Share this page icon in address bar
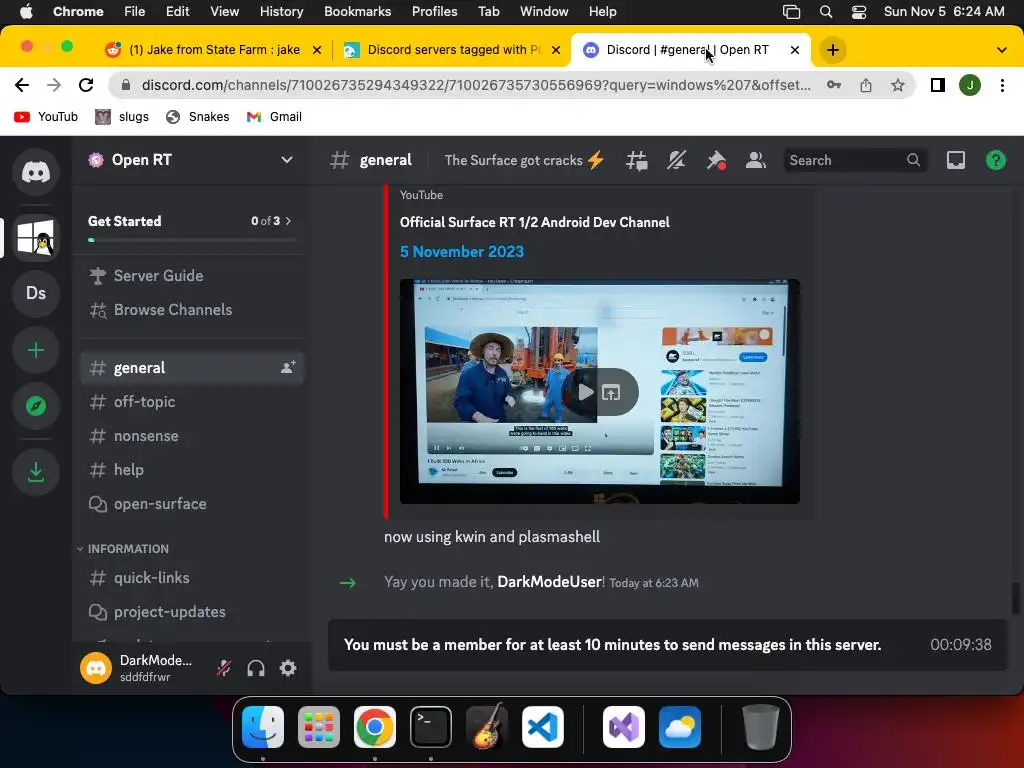 [865, 85]
